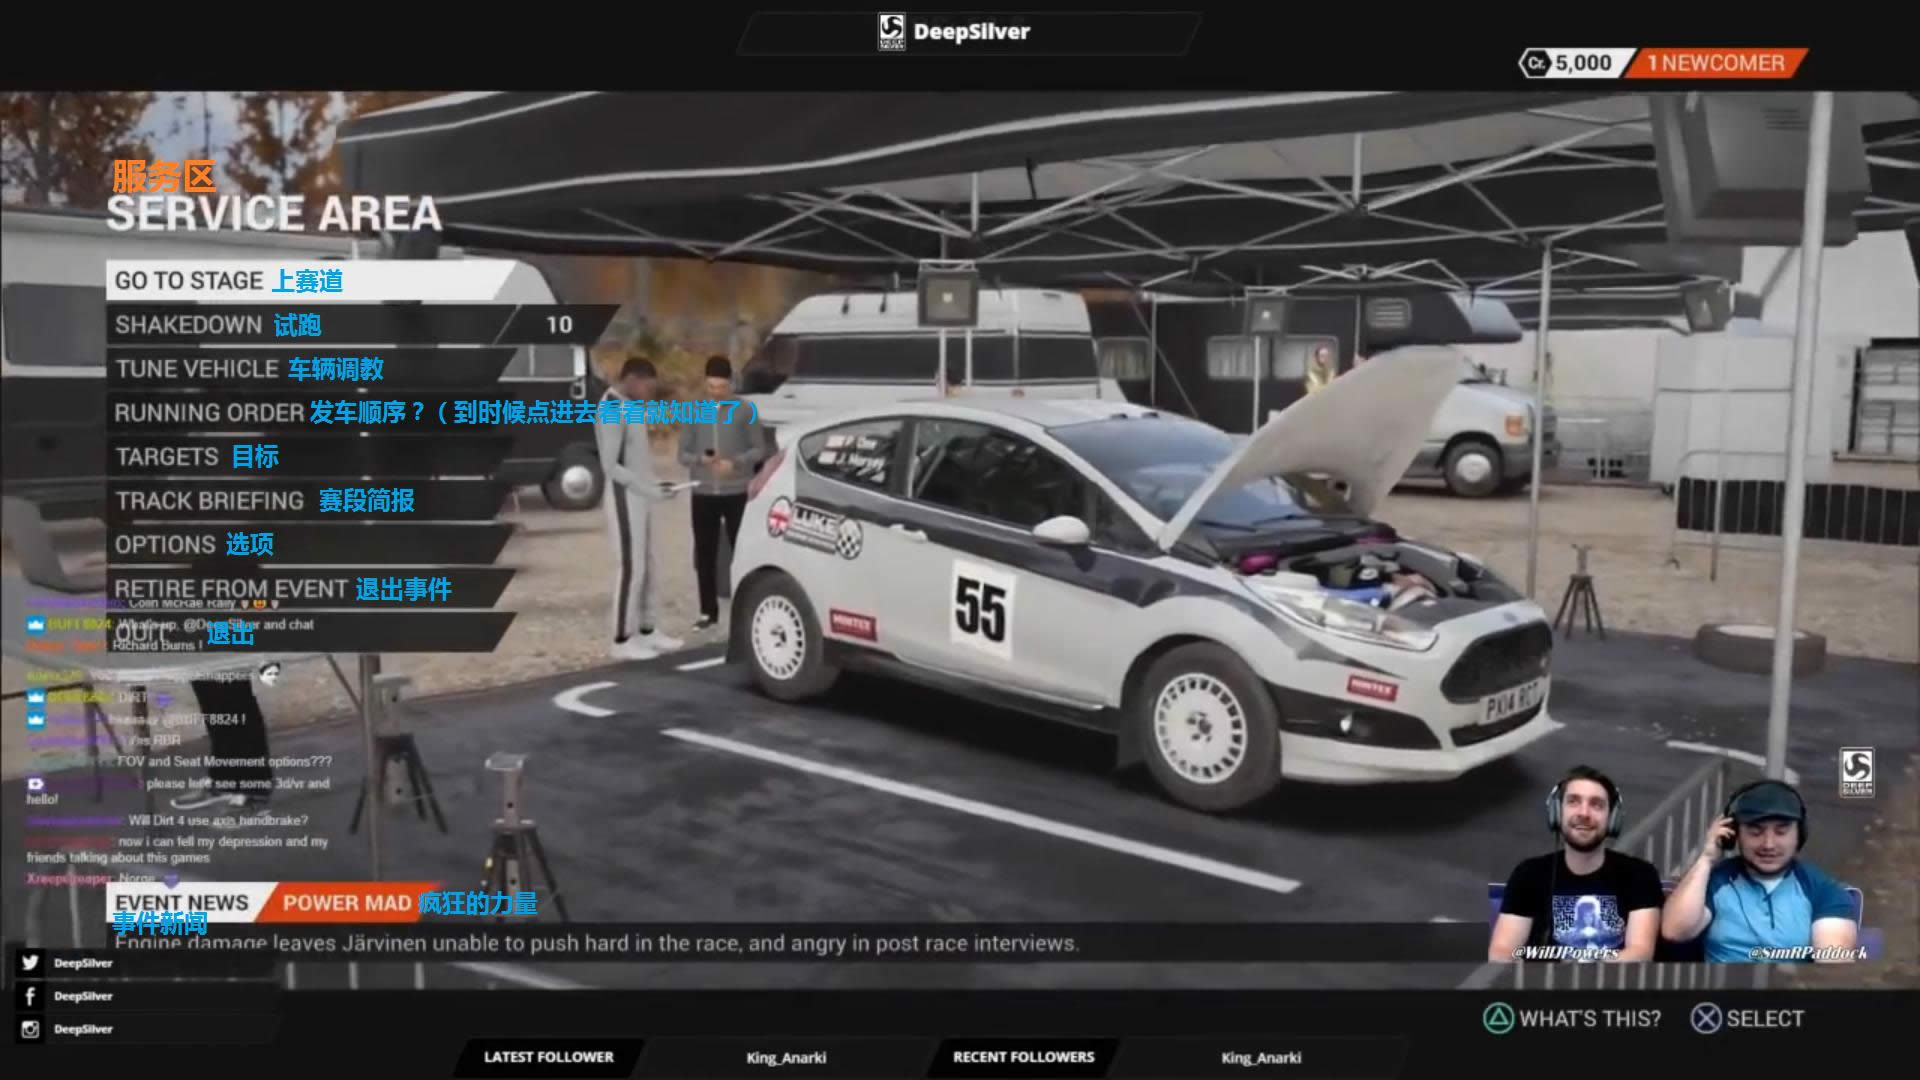This screenshot has width=1920, height=1080.
Task: Click the POWER MAD news headline
Action: (x=346, y=903)
